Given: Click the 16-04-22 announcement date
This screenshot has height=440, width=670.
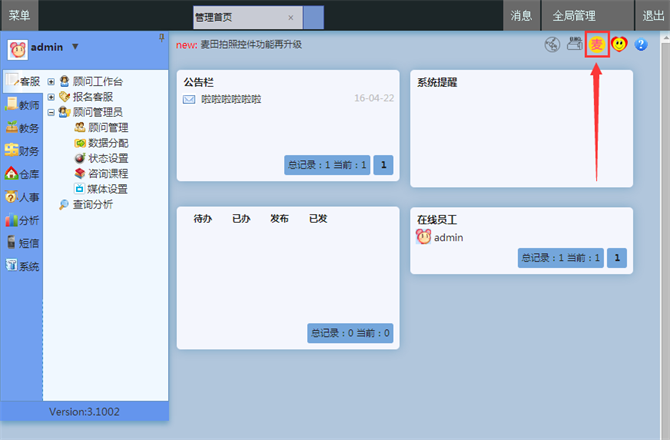Looking at the screenshot, I should click(x=374, y=98).
